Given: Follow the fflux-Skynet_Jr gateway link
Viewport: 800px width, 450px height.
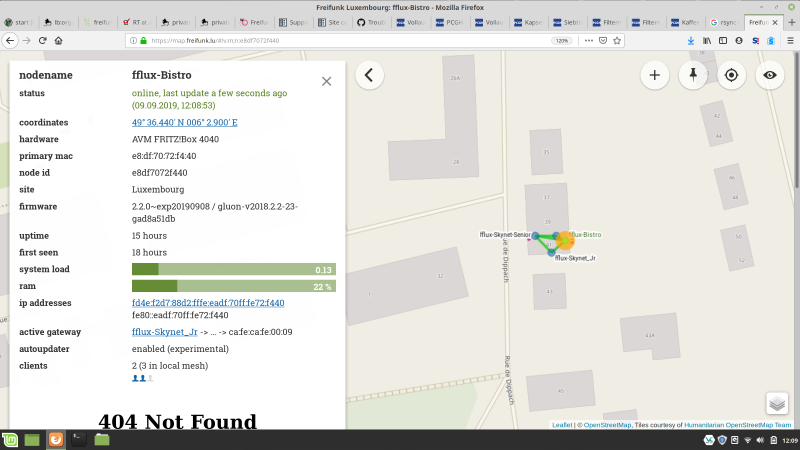Looking at the screenshot, I should [164, 332].
